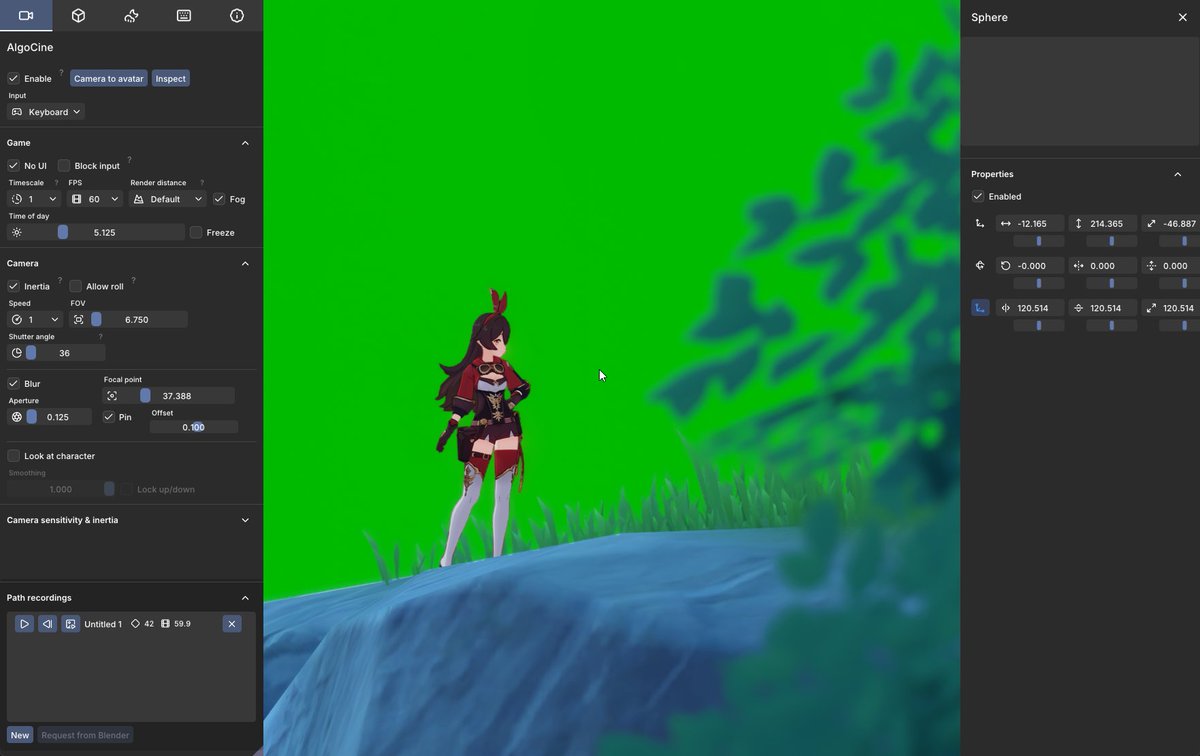Screen dimensions: 1200x756
Task: Click the rotation gizmo icon
Action: click(980, 265)
